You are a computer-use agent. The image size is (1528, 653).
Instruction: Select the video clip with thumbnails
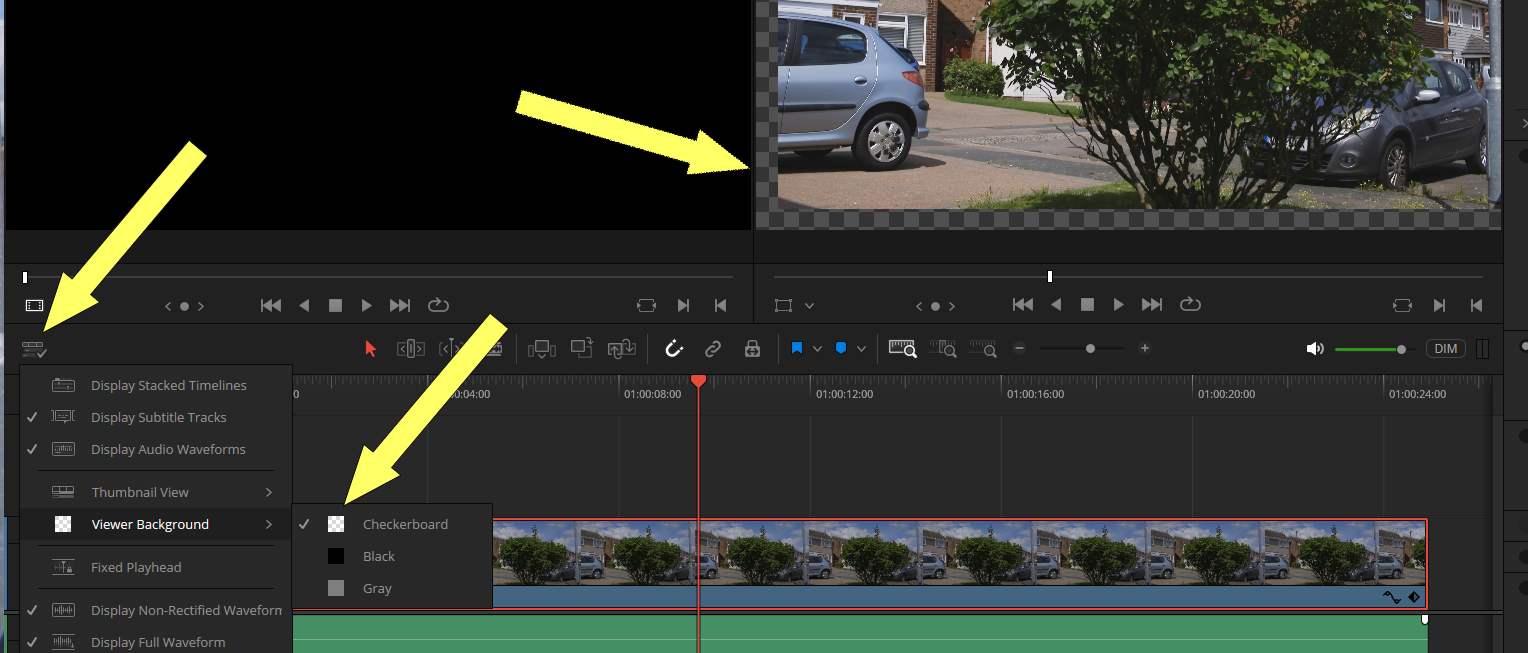959,563
